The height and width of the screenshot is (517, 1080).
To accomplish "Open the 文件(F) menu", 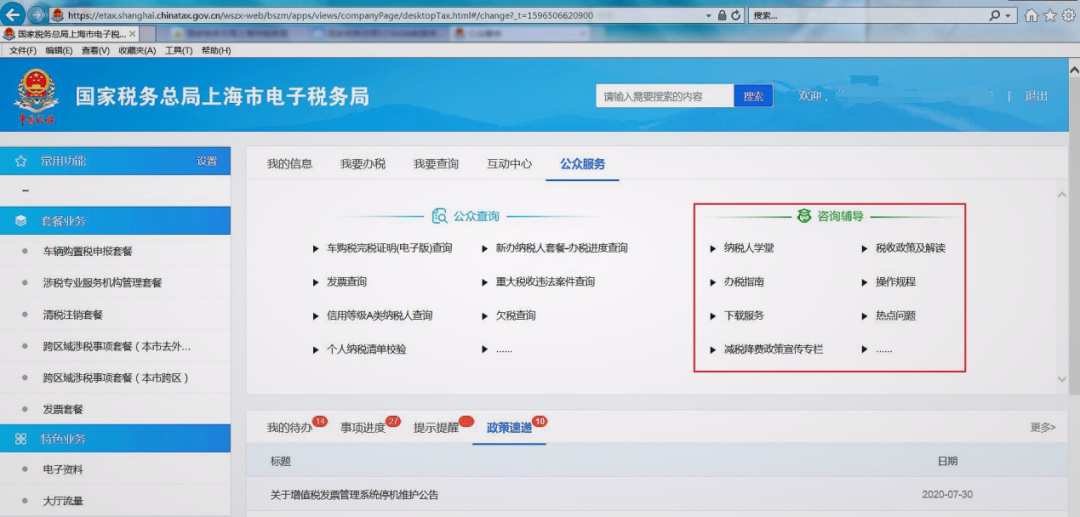I will [23, 50].
